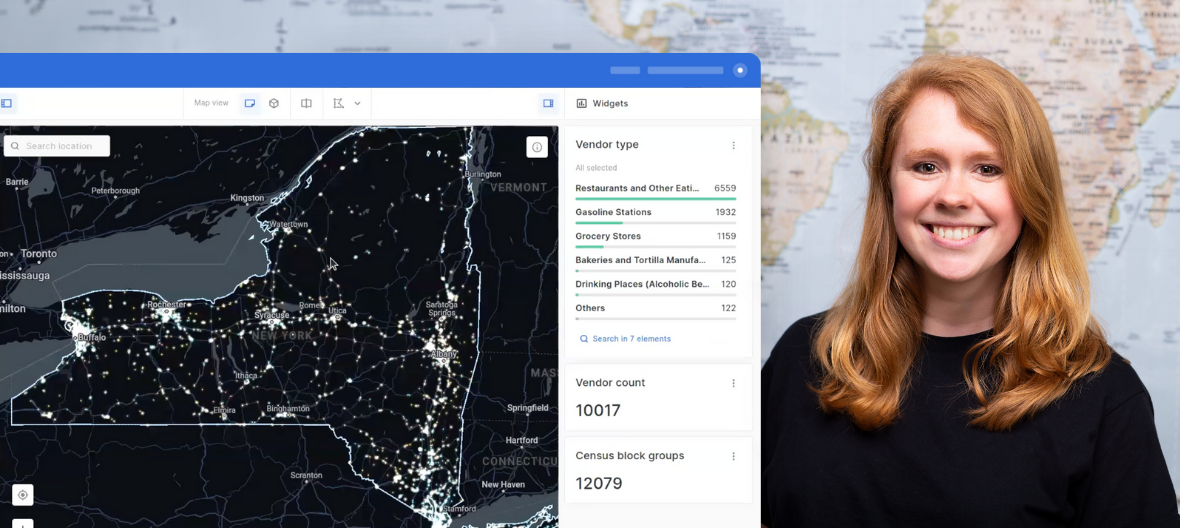This screenshot has height=528, width=1180.
Task: Click the user avatar in header
Action: (740, 70)
